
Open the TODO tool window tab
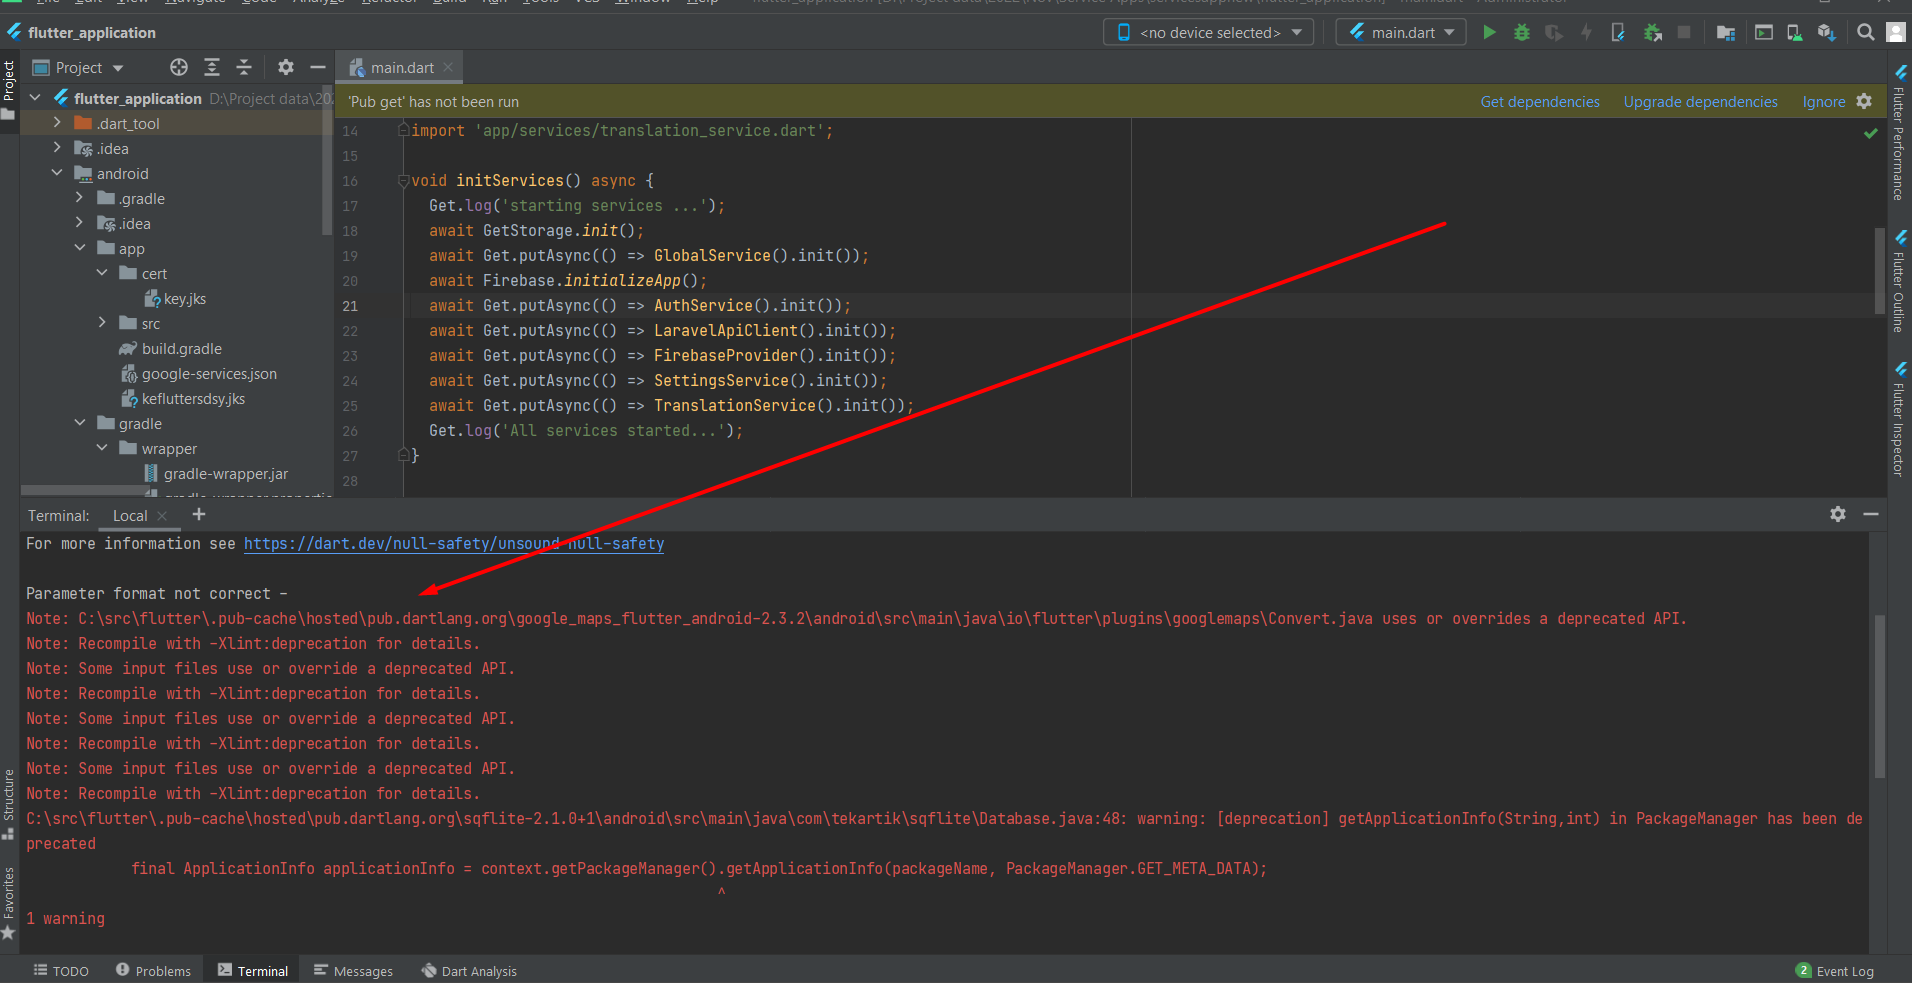pos(61,970)
